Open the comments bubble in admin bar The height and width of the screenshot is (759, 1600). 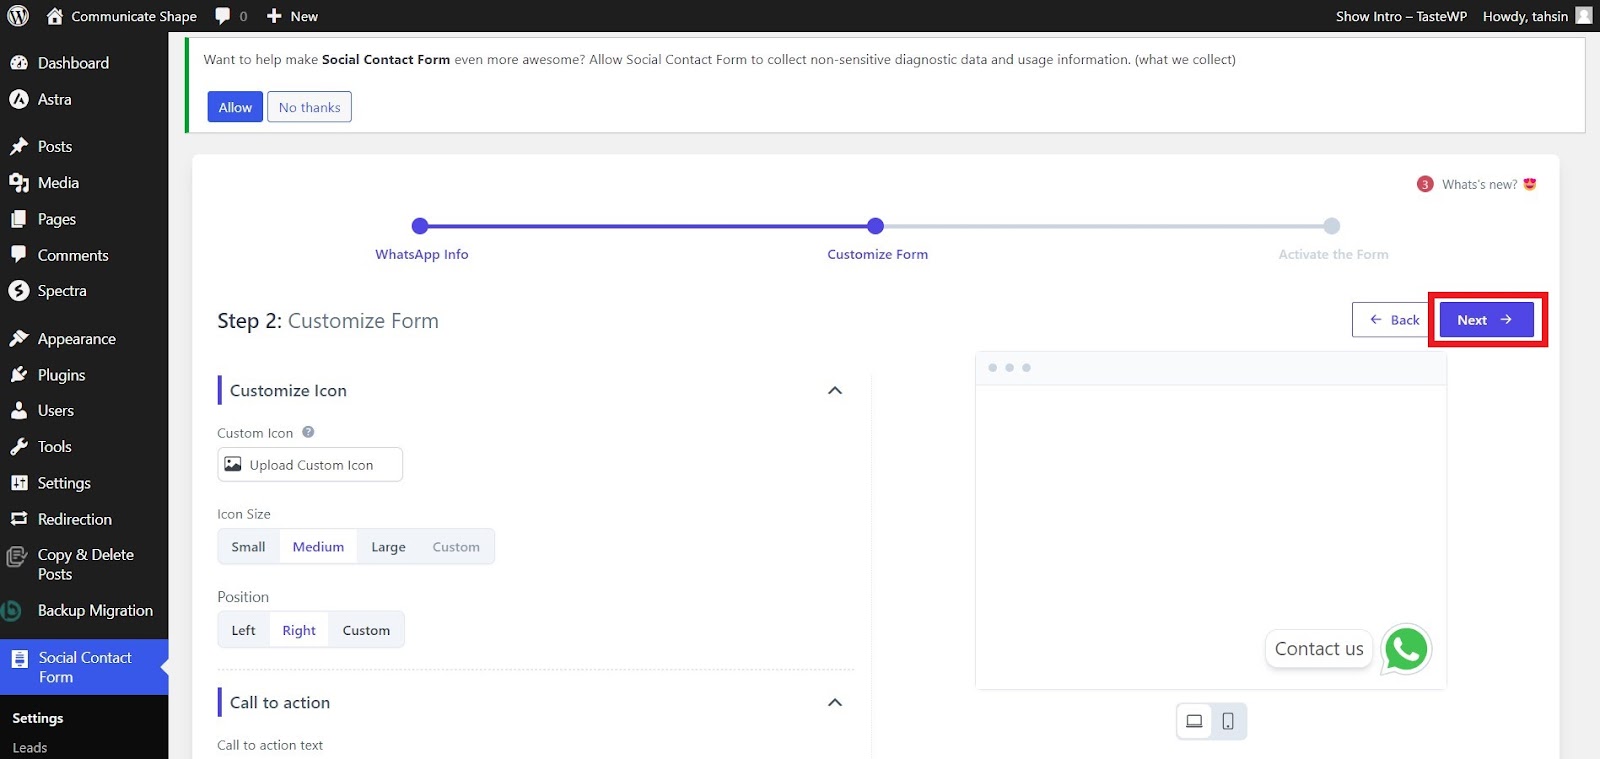pyautogui.click(x=222, y=16)
